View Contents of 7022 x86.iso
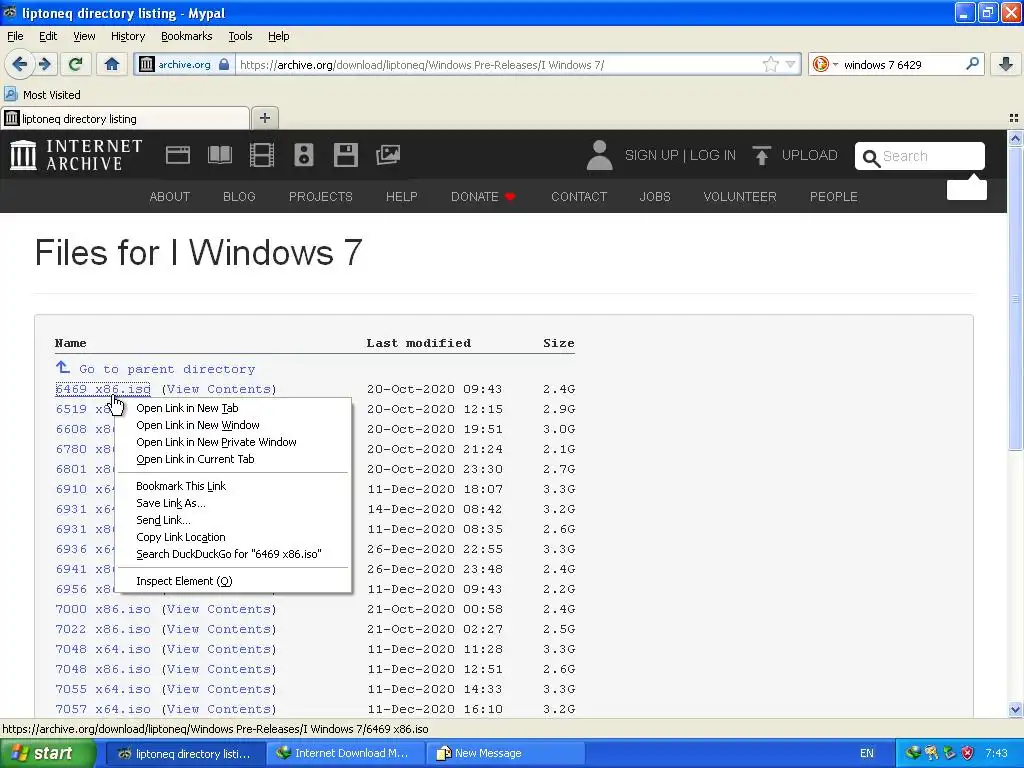 click(219, 630)
